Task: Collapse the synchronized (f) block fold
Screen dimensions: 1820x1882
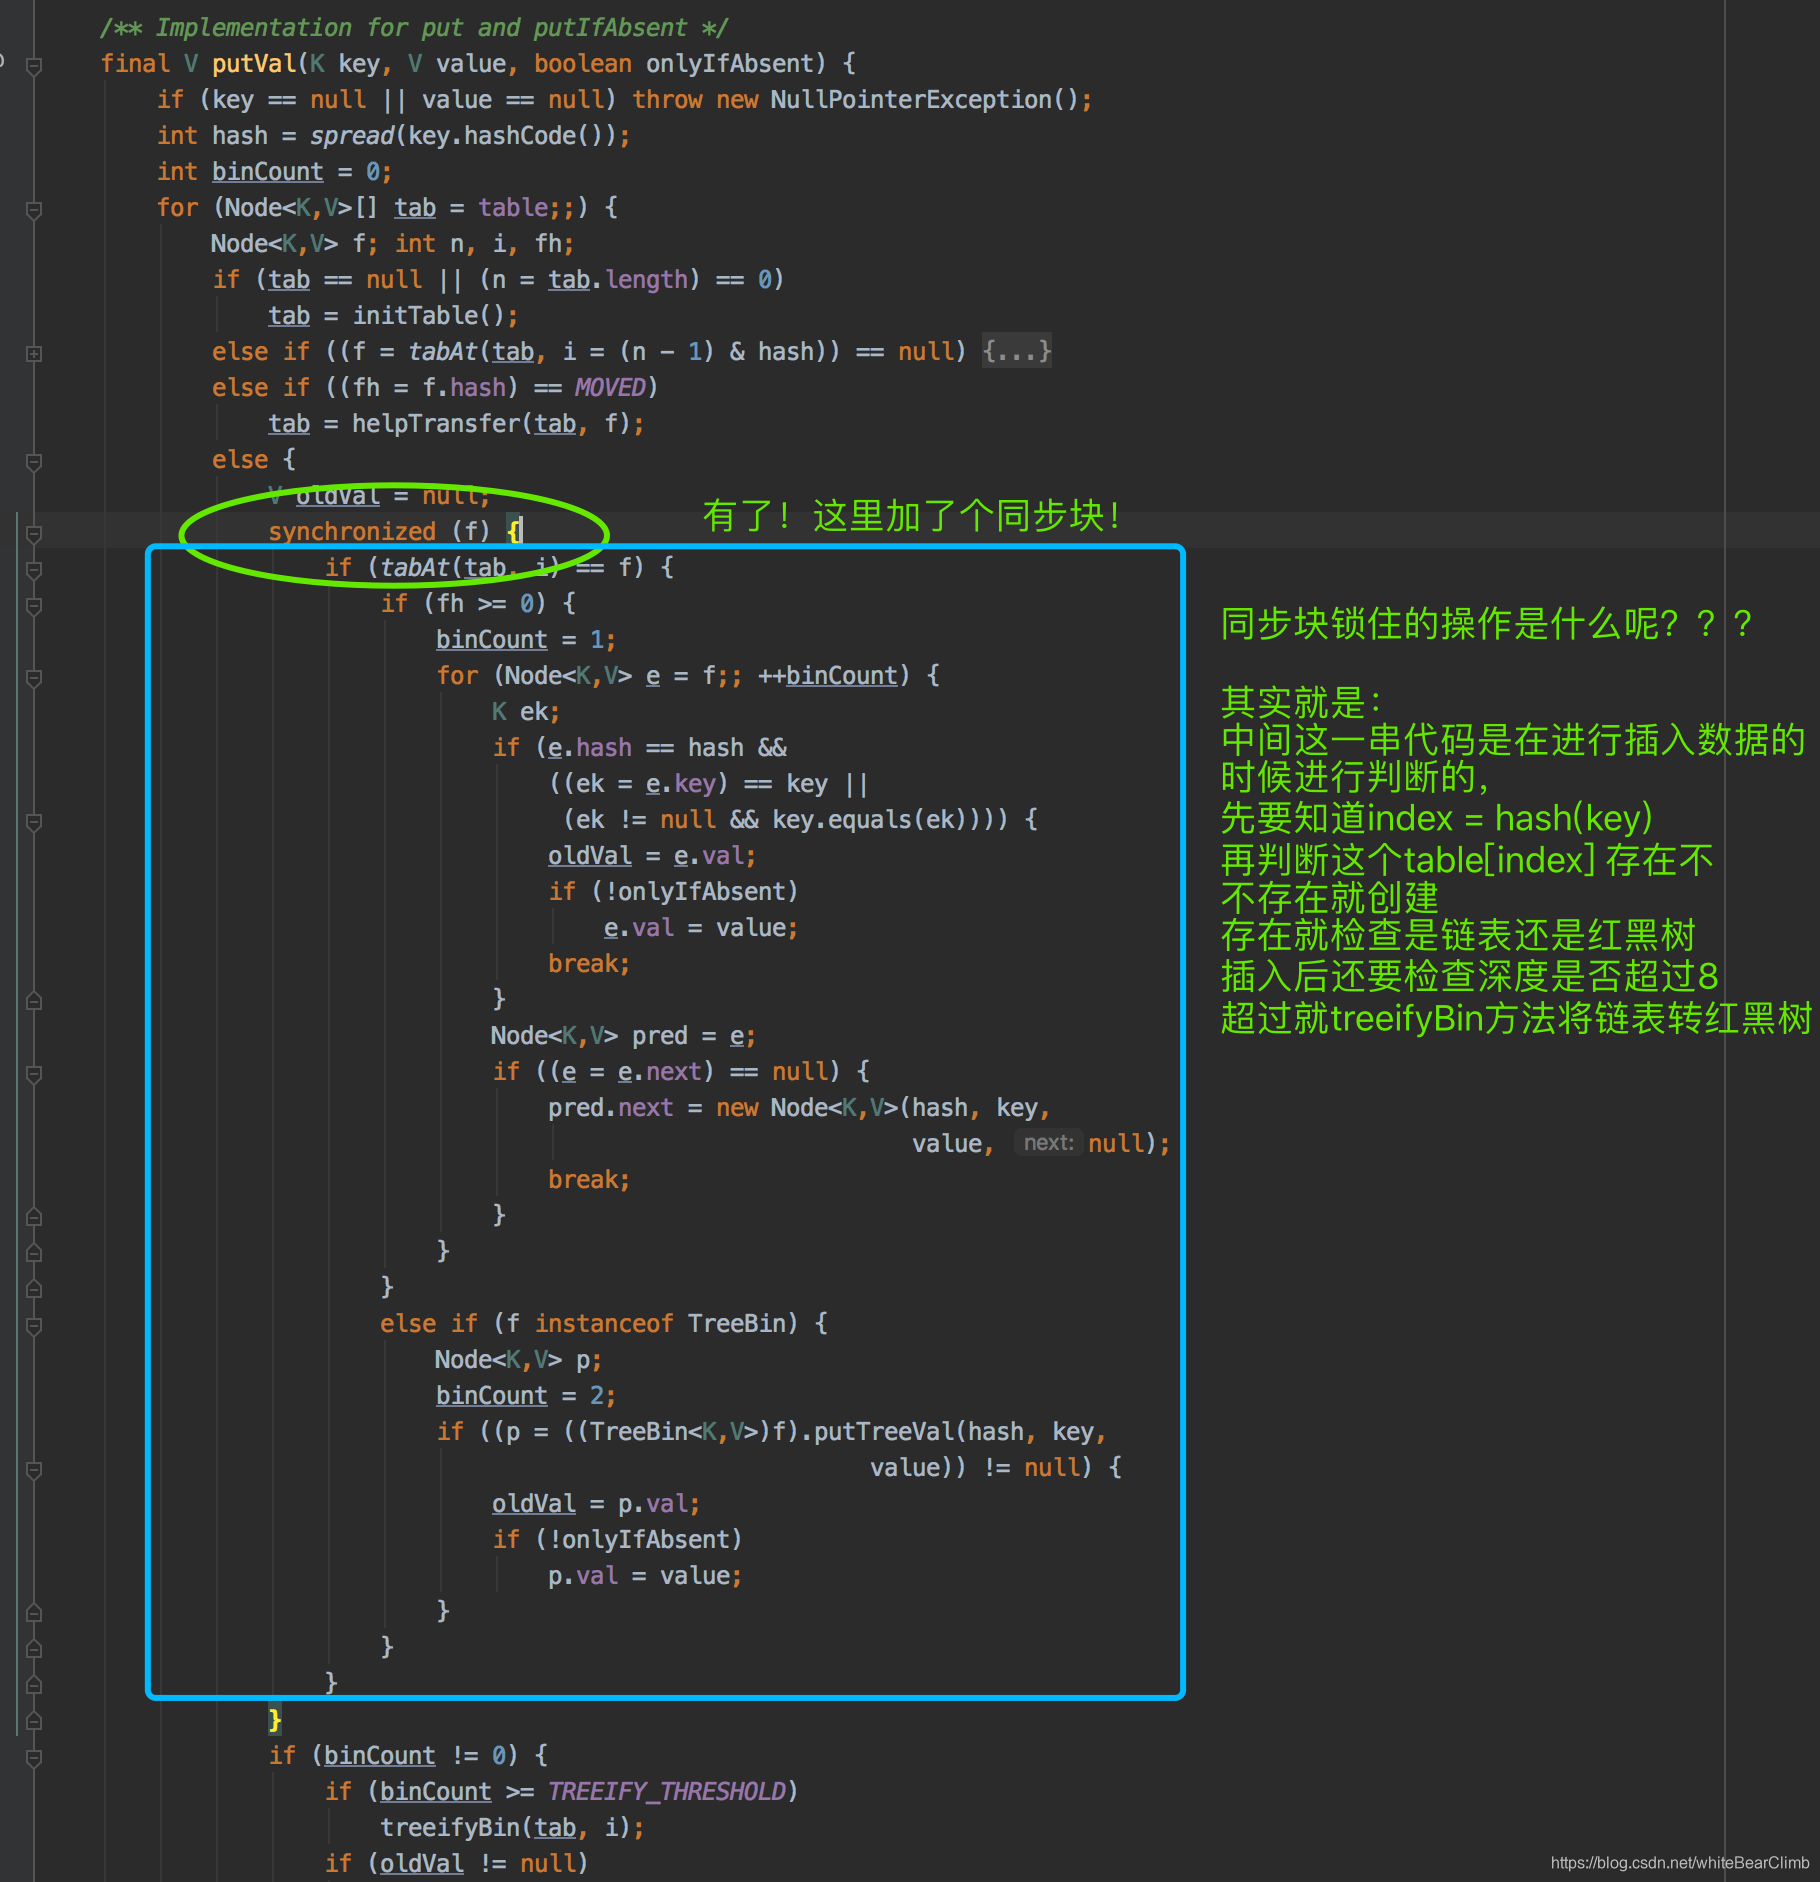Action: [34, 533]
